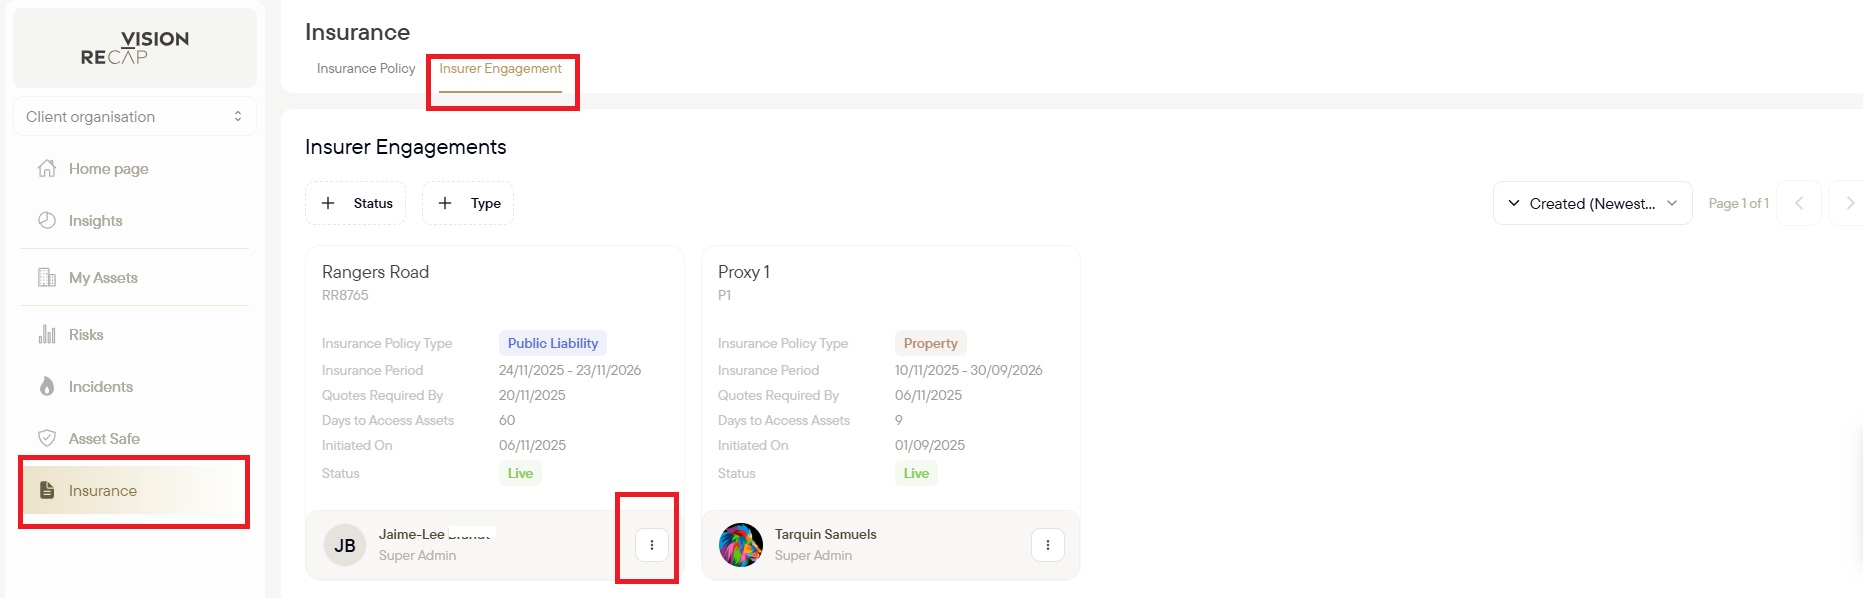Viewport: 1863px width, 598px height.
Task: Open the Insights section
Action: (x=95, y=221)
